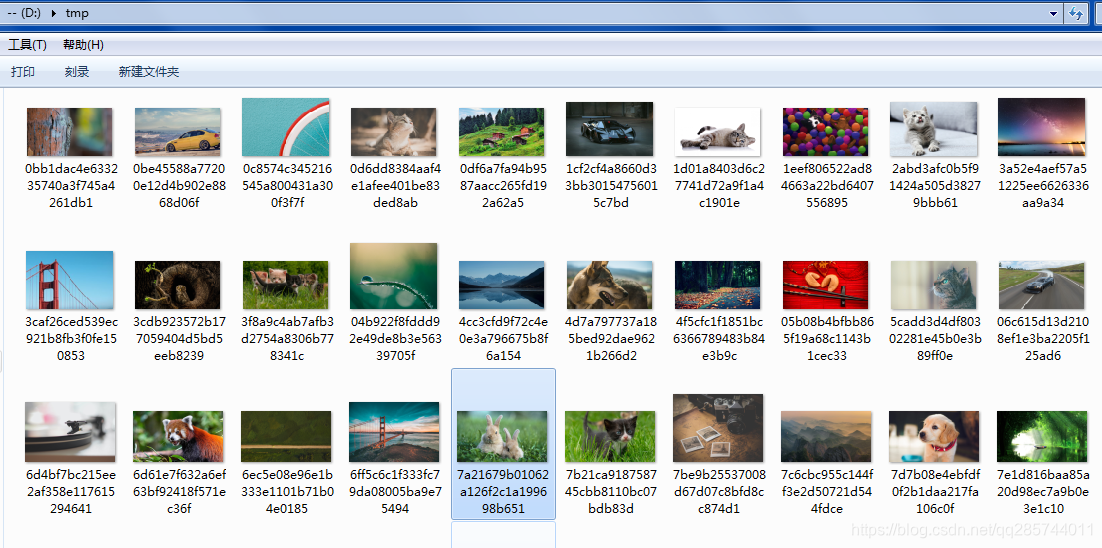Click filename text 3cdb923572b177059404d5bd5eeb8239

click(177, 339)
